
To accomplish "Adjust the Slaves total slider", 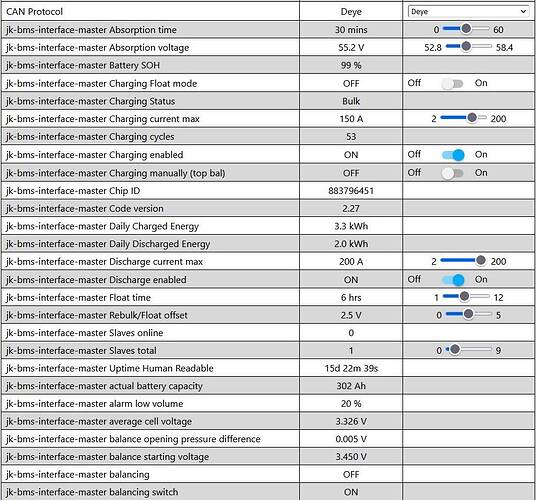I will pyautogui.click(x=468, y=350).
